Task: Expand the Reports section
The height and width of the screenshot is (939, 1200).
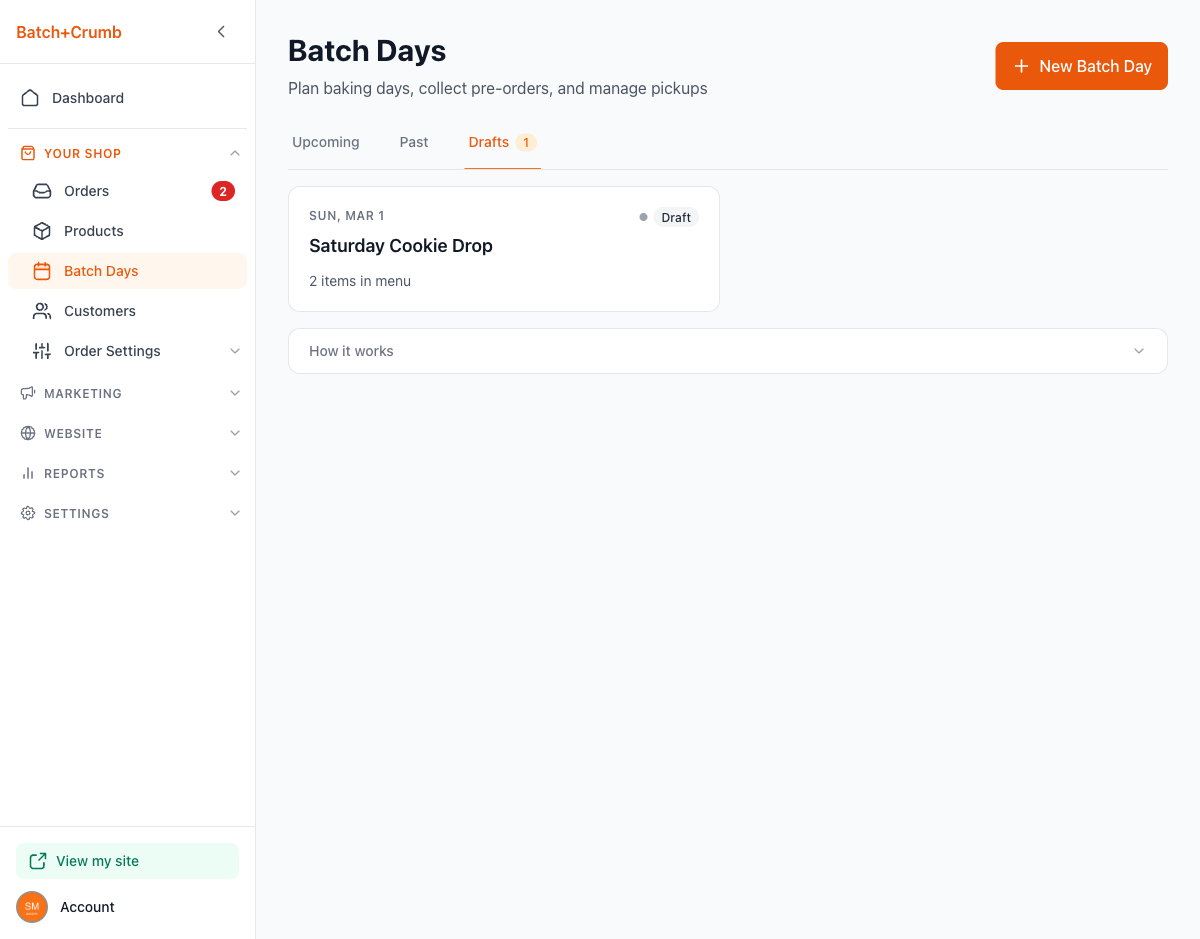Action: click(x=235, y=473)
